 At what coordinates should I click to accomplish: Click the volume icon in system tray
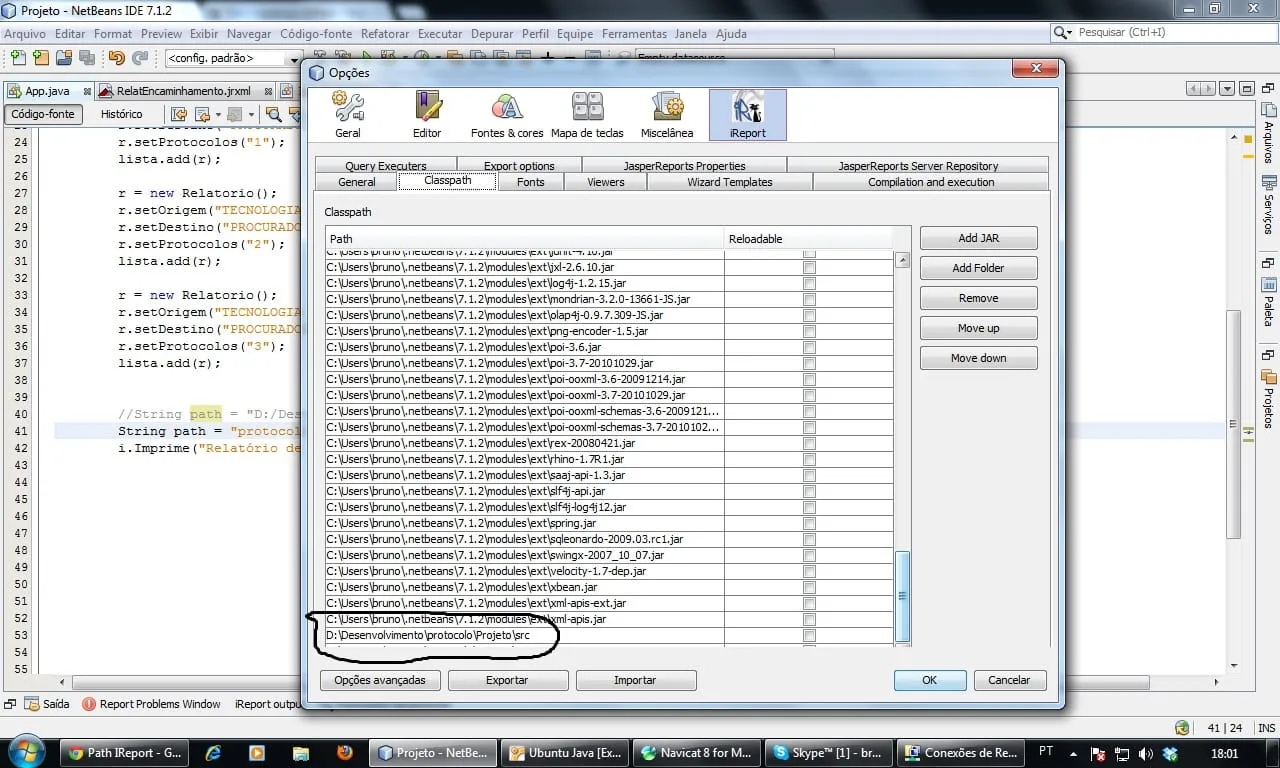click(1144, 753)
